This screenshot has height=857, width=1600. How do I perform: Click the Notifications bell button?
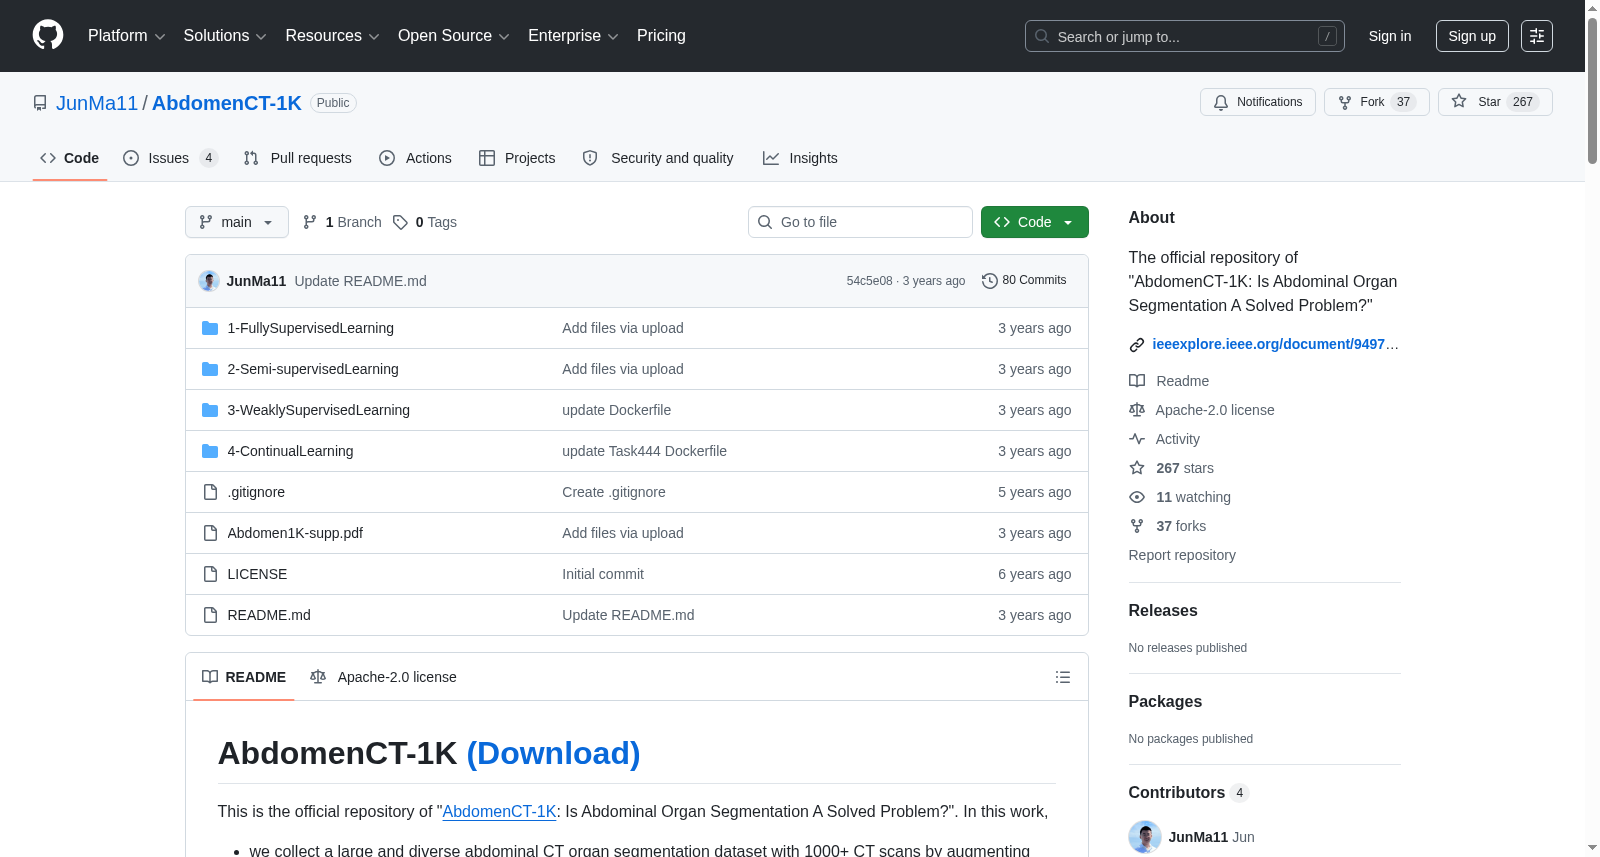click(x=1257, y=102)
